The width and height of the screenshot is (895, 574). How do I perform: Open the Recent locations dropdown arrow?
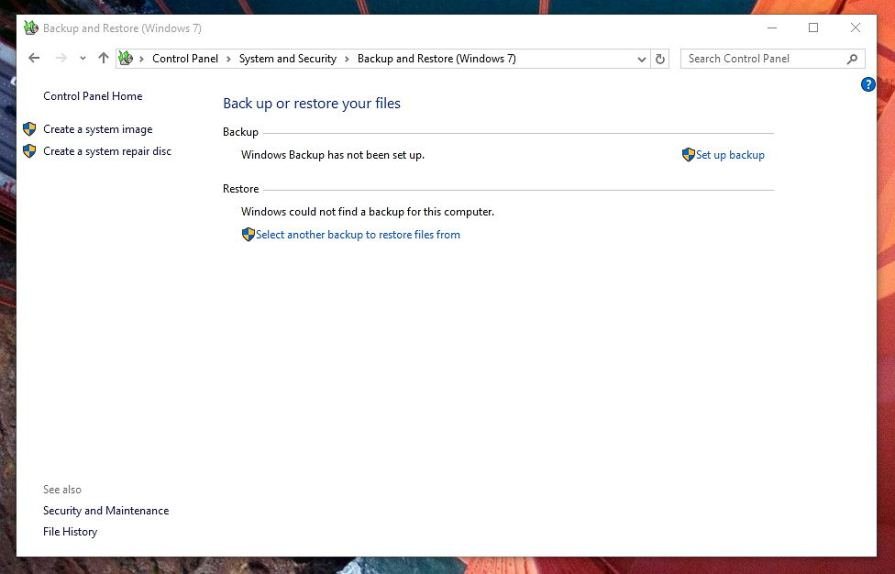tap(83, 59)
